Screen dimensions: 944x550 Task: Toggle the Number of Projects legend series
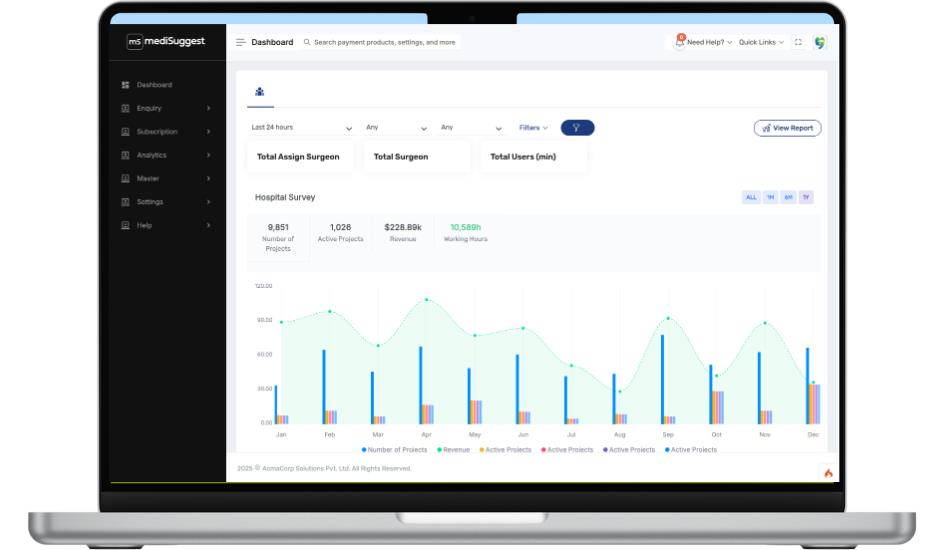pos(395,450)
